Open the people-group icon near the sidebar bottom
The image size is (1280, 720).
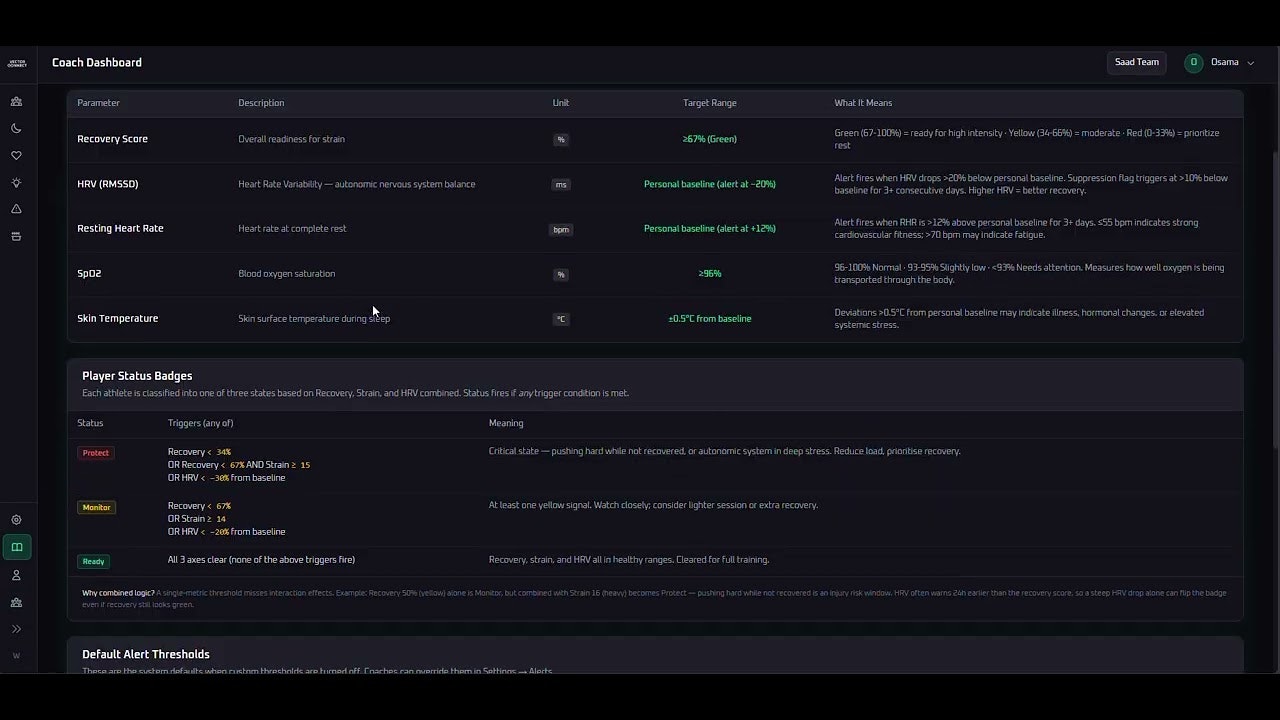click(x=16, y=602)
